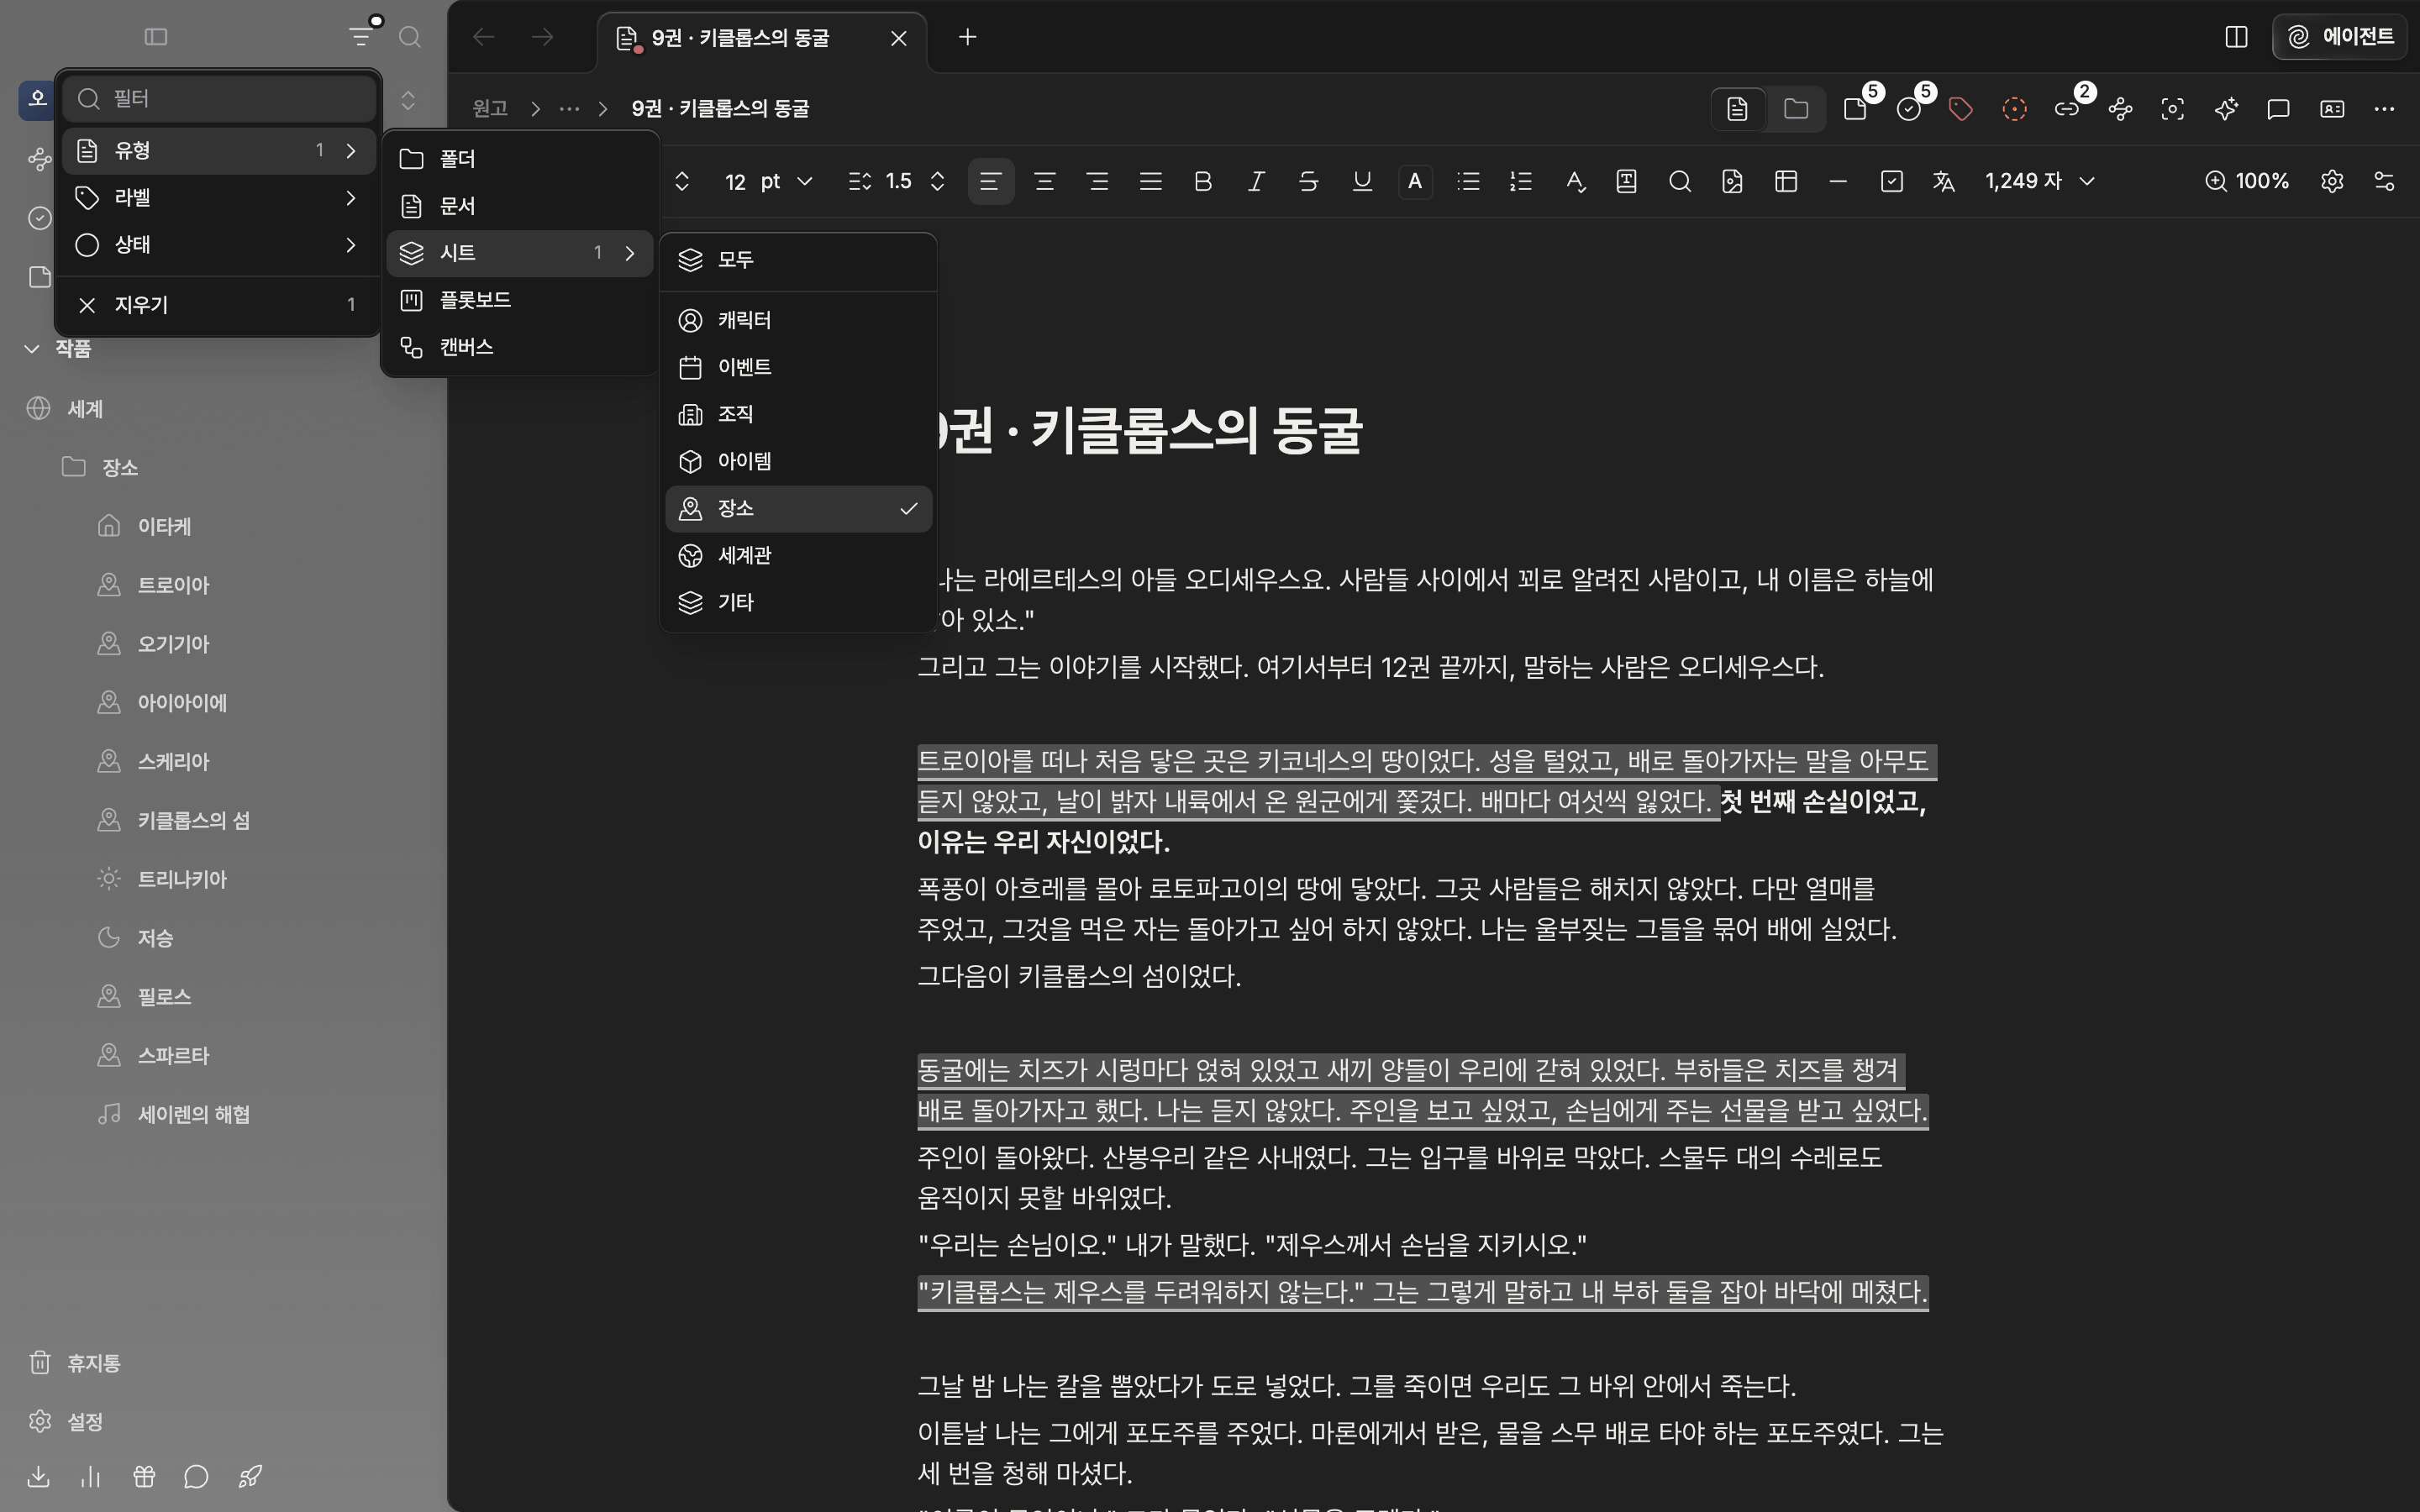Viewport: 2420px width, 1512px height.
Task: Adjust the line spacing 1.5 stepper
Action: tap(937, 181)
